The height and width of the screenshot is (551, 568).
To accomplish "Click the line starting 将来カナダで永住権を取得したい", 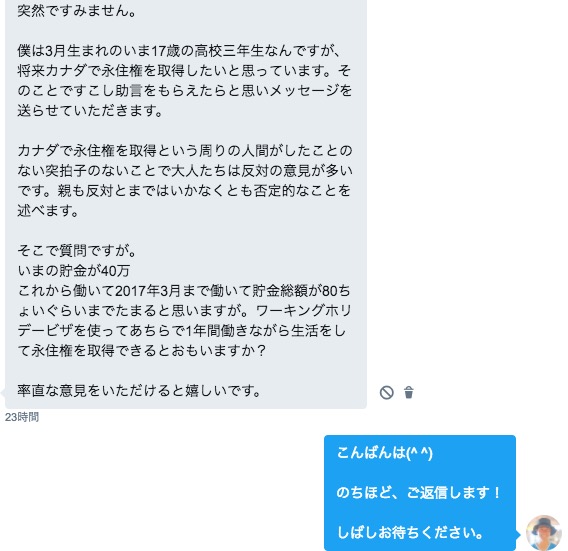I will point(184,71).
